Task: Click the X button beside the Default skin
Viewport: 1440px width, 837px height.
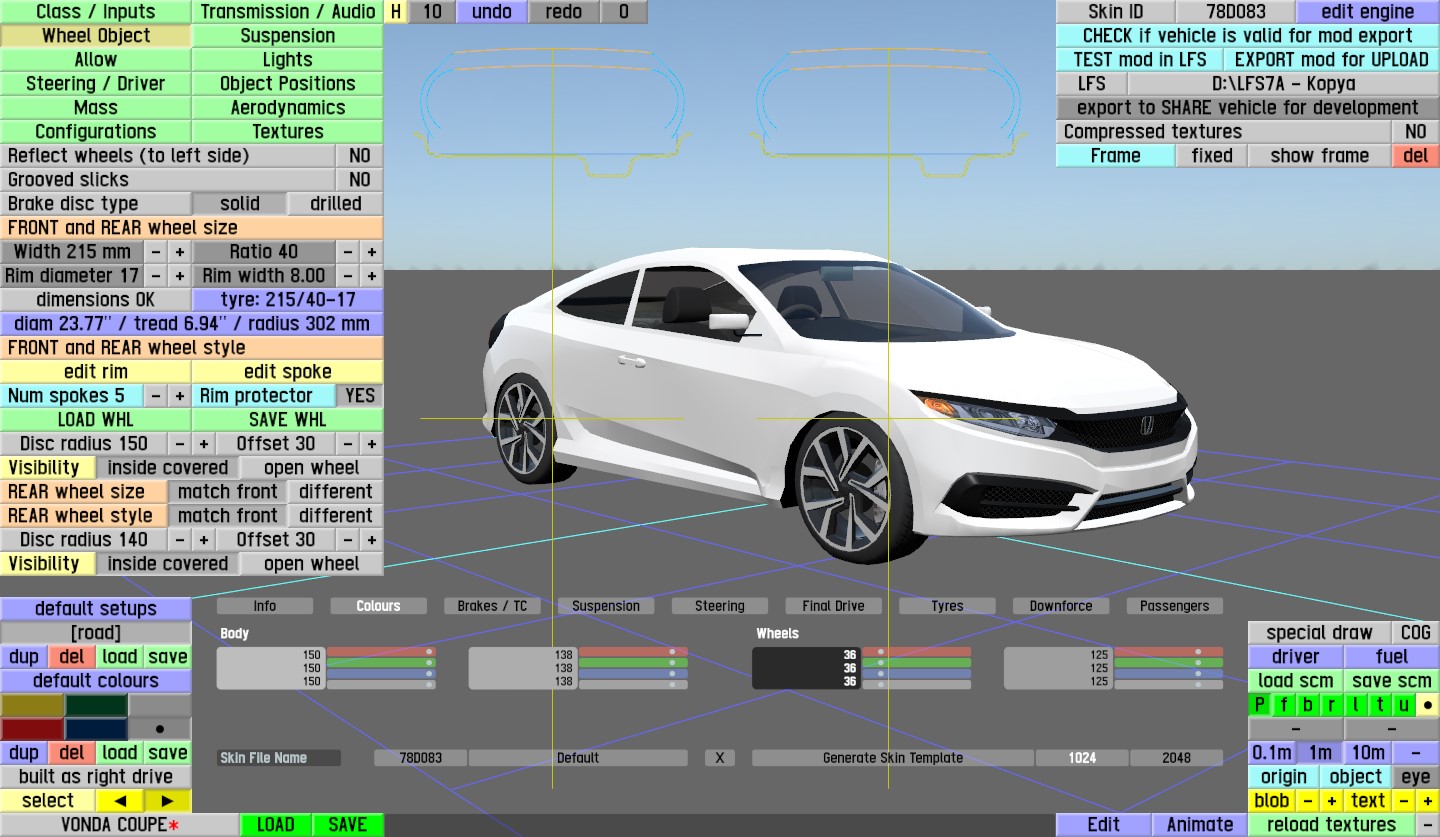Action: (719, 758)
